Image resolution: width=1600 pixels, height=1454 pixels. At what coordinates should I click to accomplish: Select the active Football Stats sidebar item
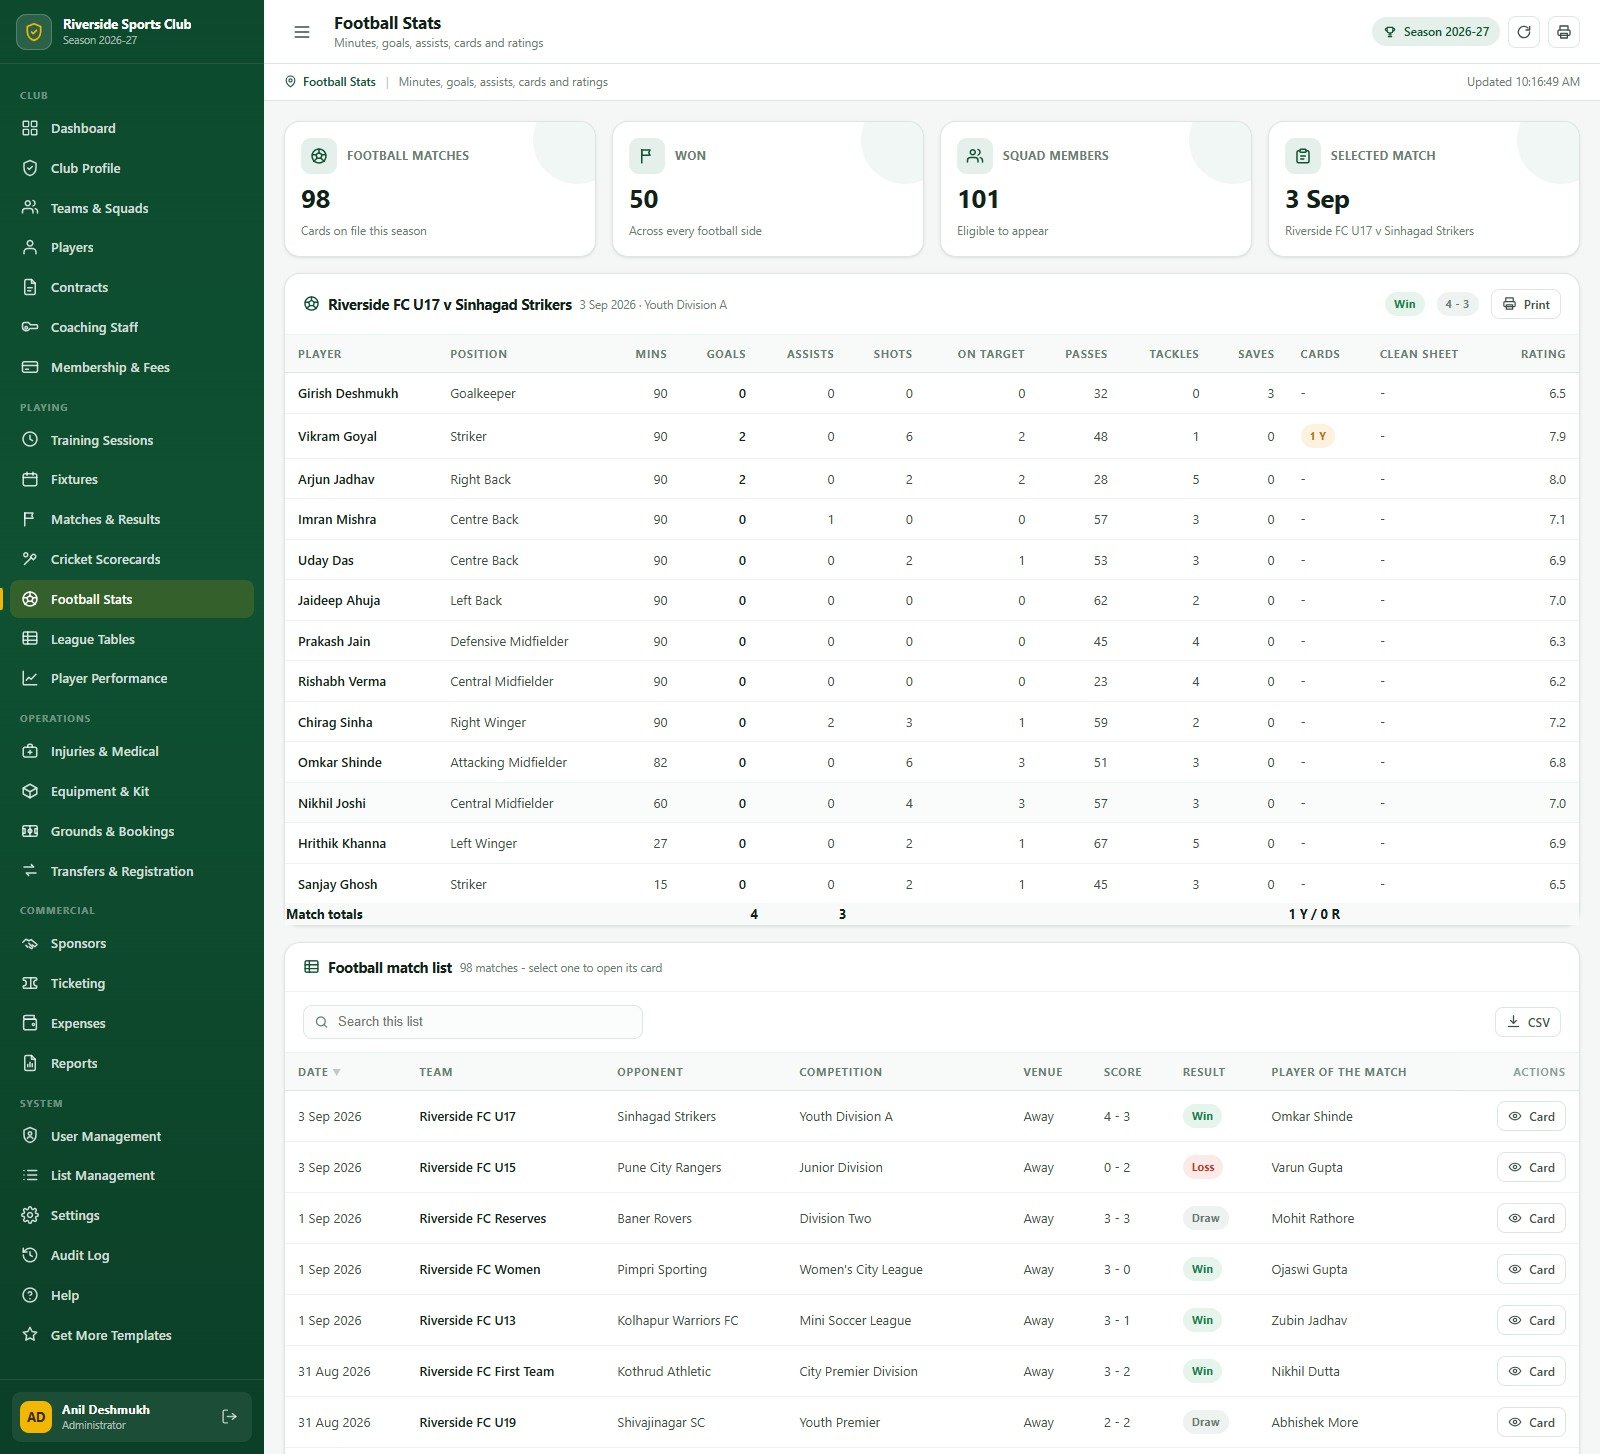[x=132, y=599]
